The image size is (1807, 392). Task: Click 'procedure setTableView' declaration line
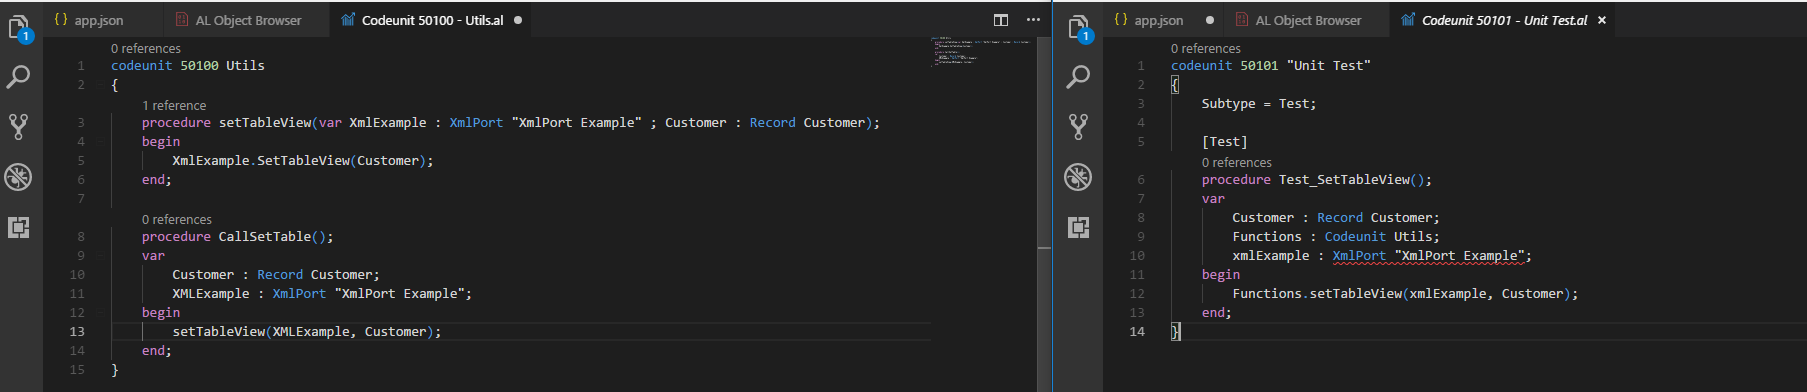pos(511,123)
